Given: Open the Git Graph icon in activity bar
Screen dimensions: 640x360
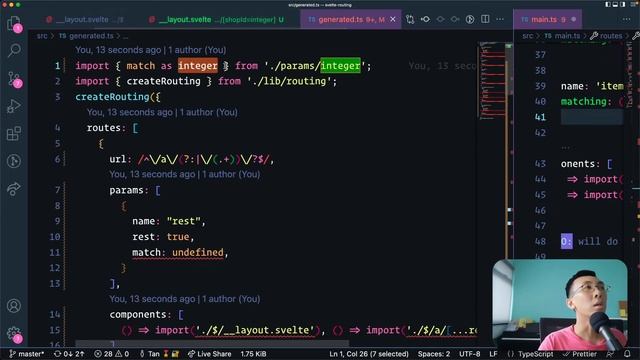Looking at the screenshot, I should [x=14, y=161].
